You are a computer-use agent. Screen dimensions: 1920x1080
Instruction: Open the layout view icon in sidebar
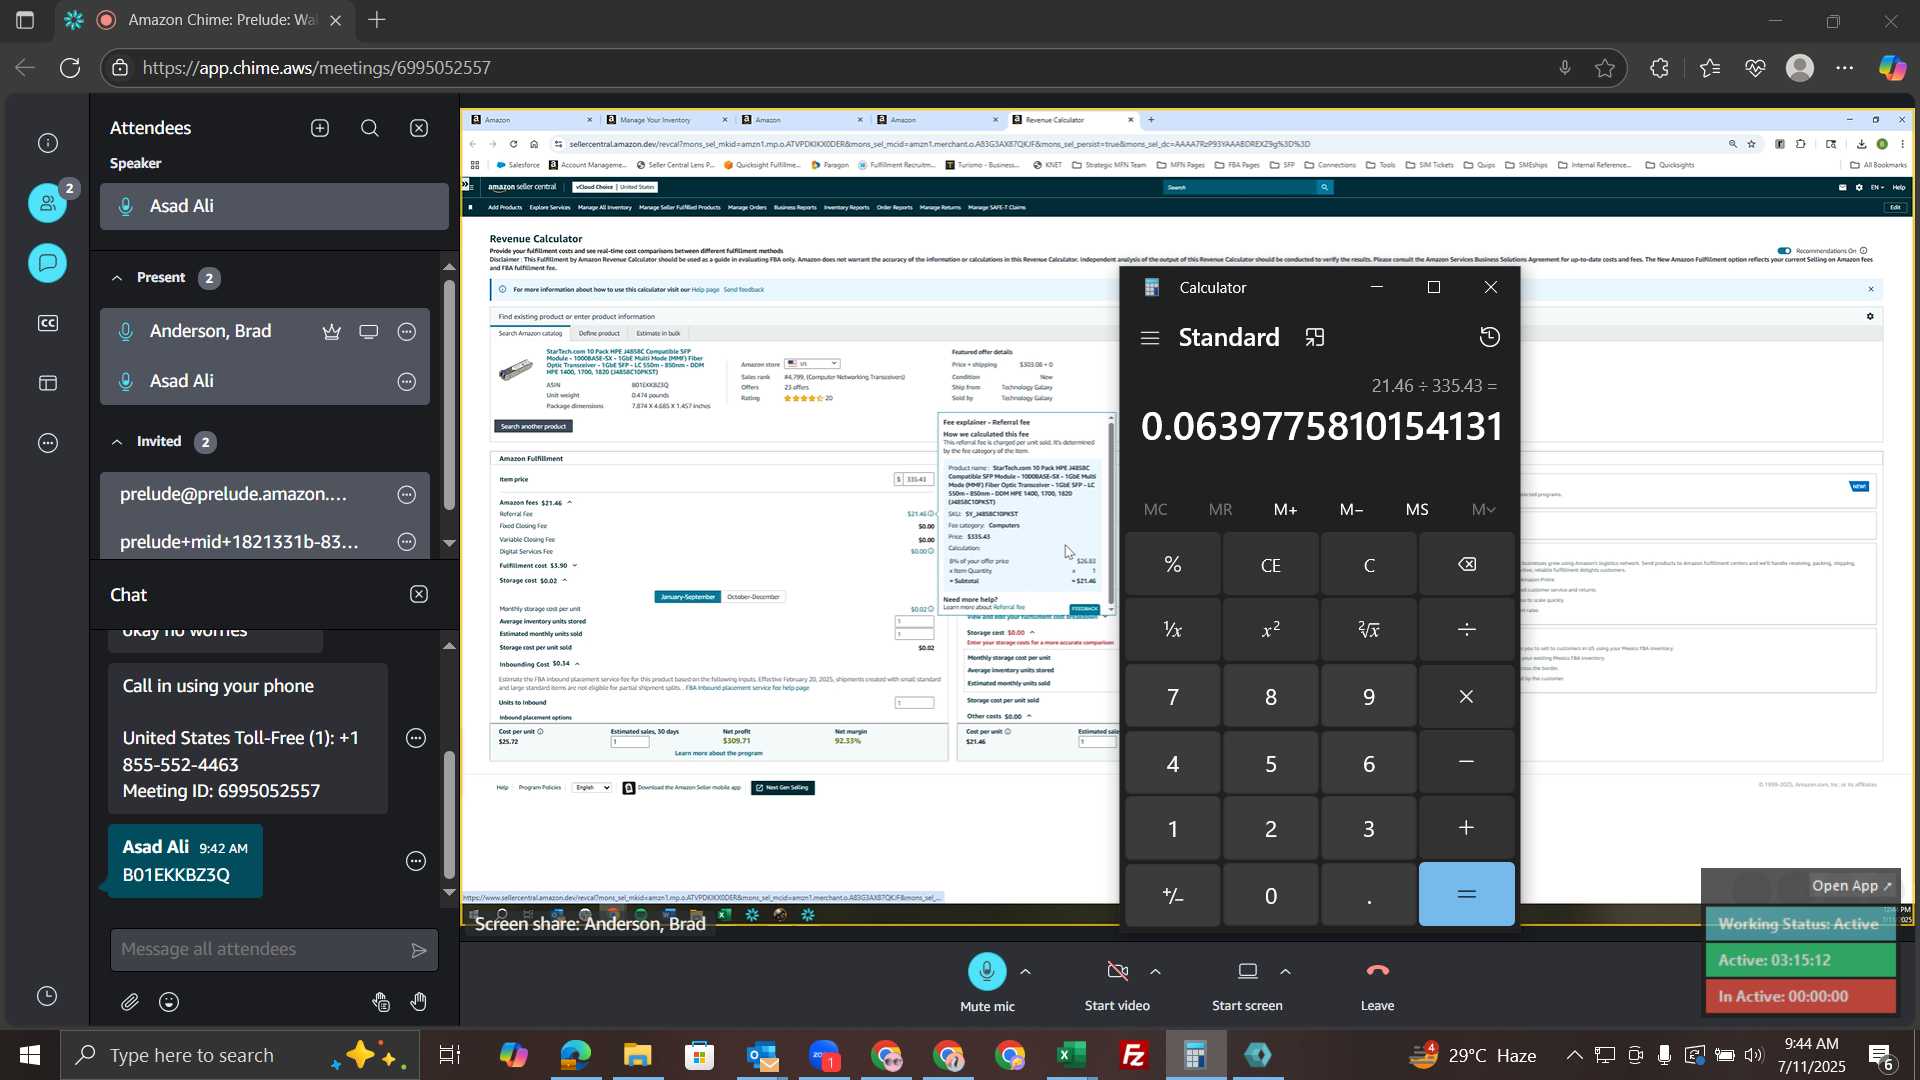coord(48,383)
